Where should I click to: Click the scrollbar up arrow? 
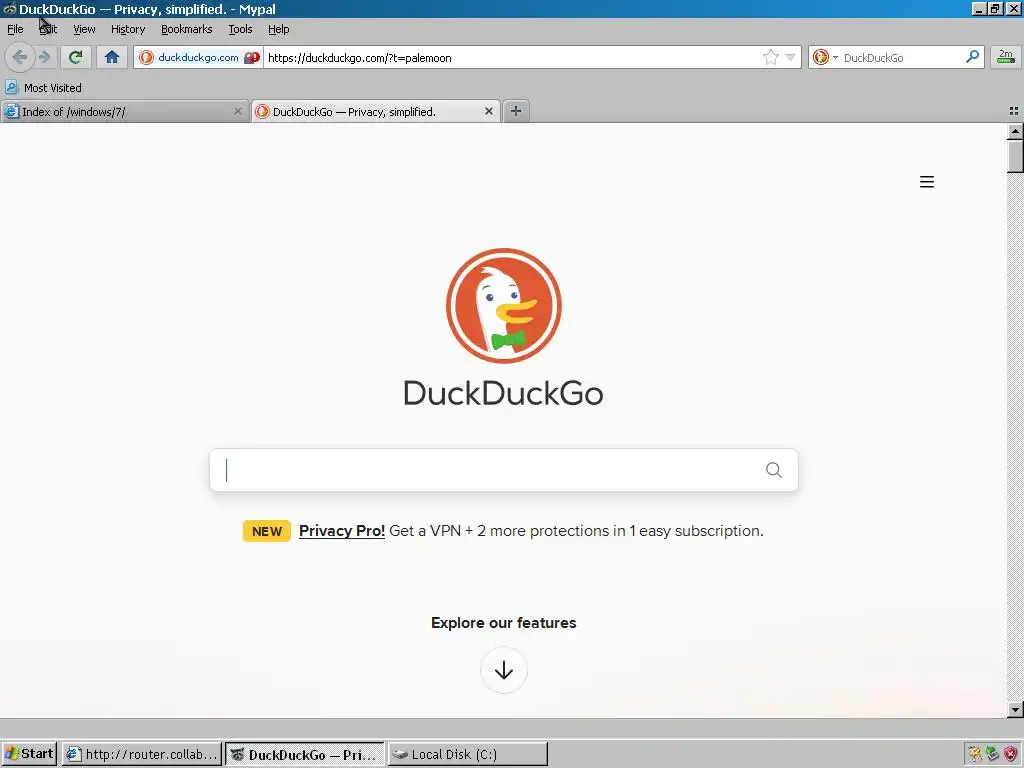tap(1015, 131)
